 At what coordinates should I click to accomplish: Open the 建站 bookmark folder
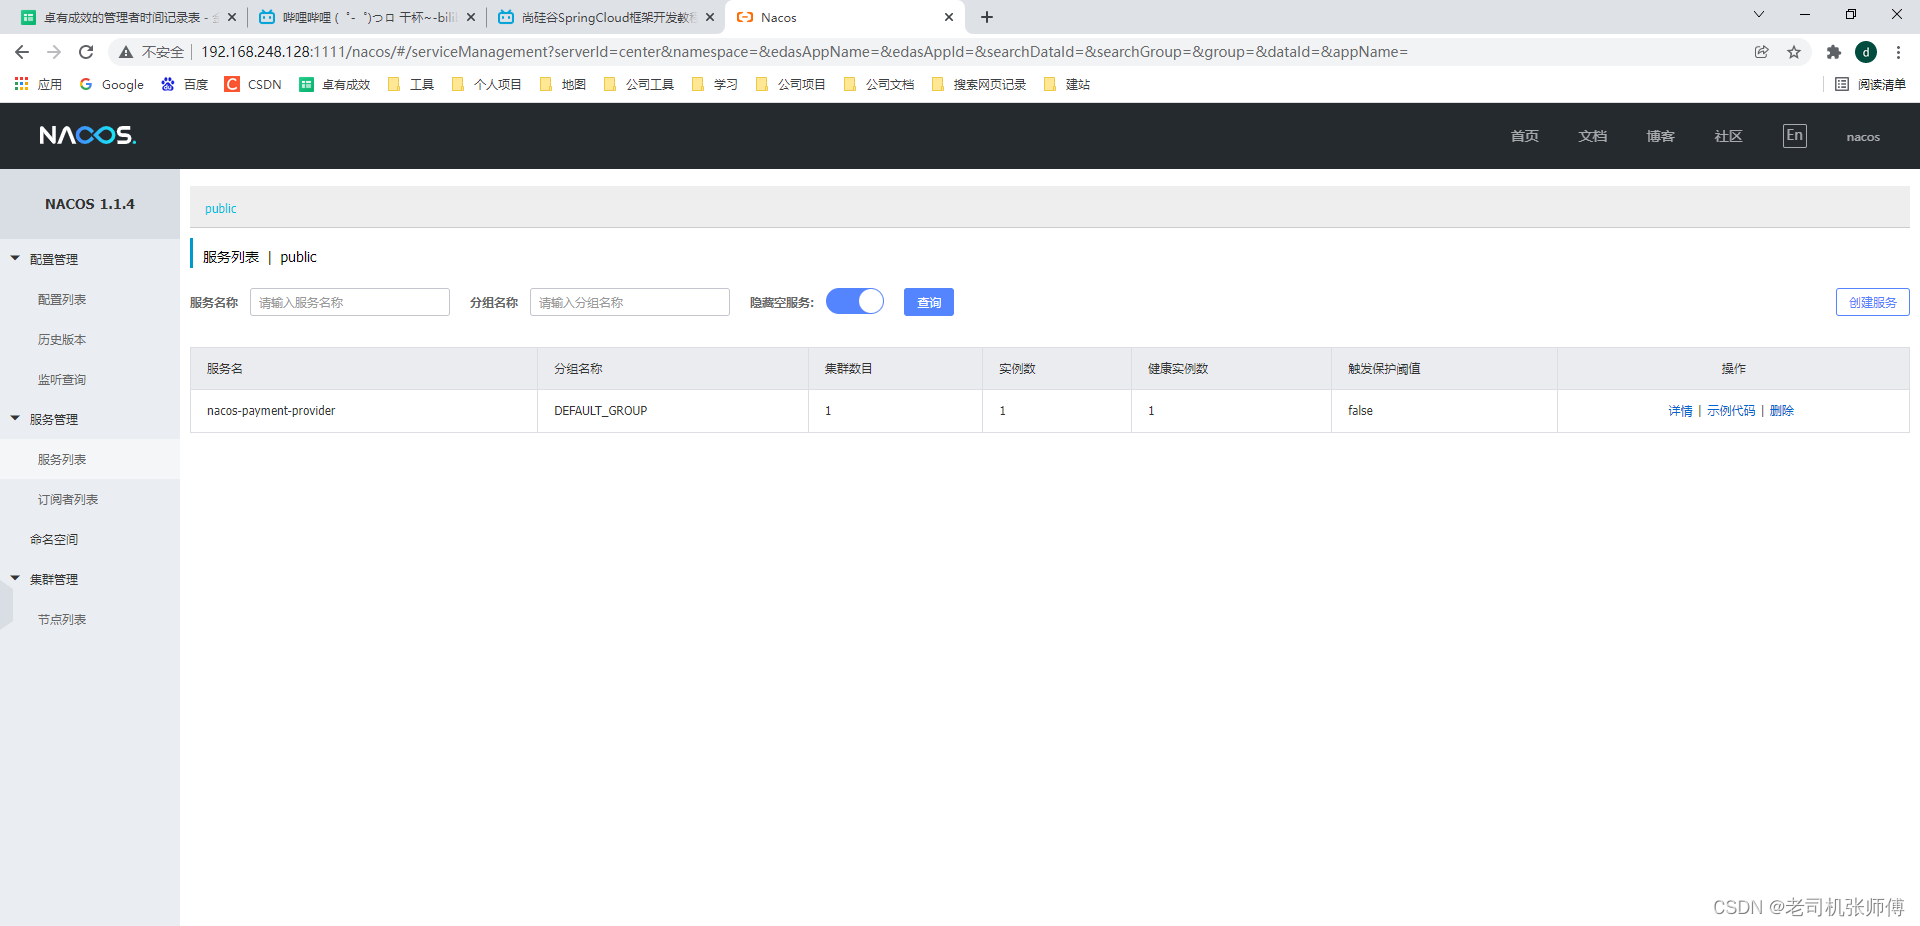(x=1067, y=84)
